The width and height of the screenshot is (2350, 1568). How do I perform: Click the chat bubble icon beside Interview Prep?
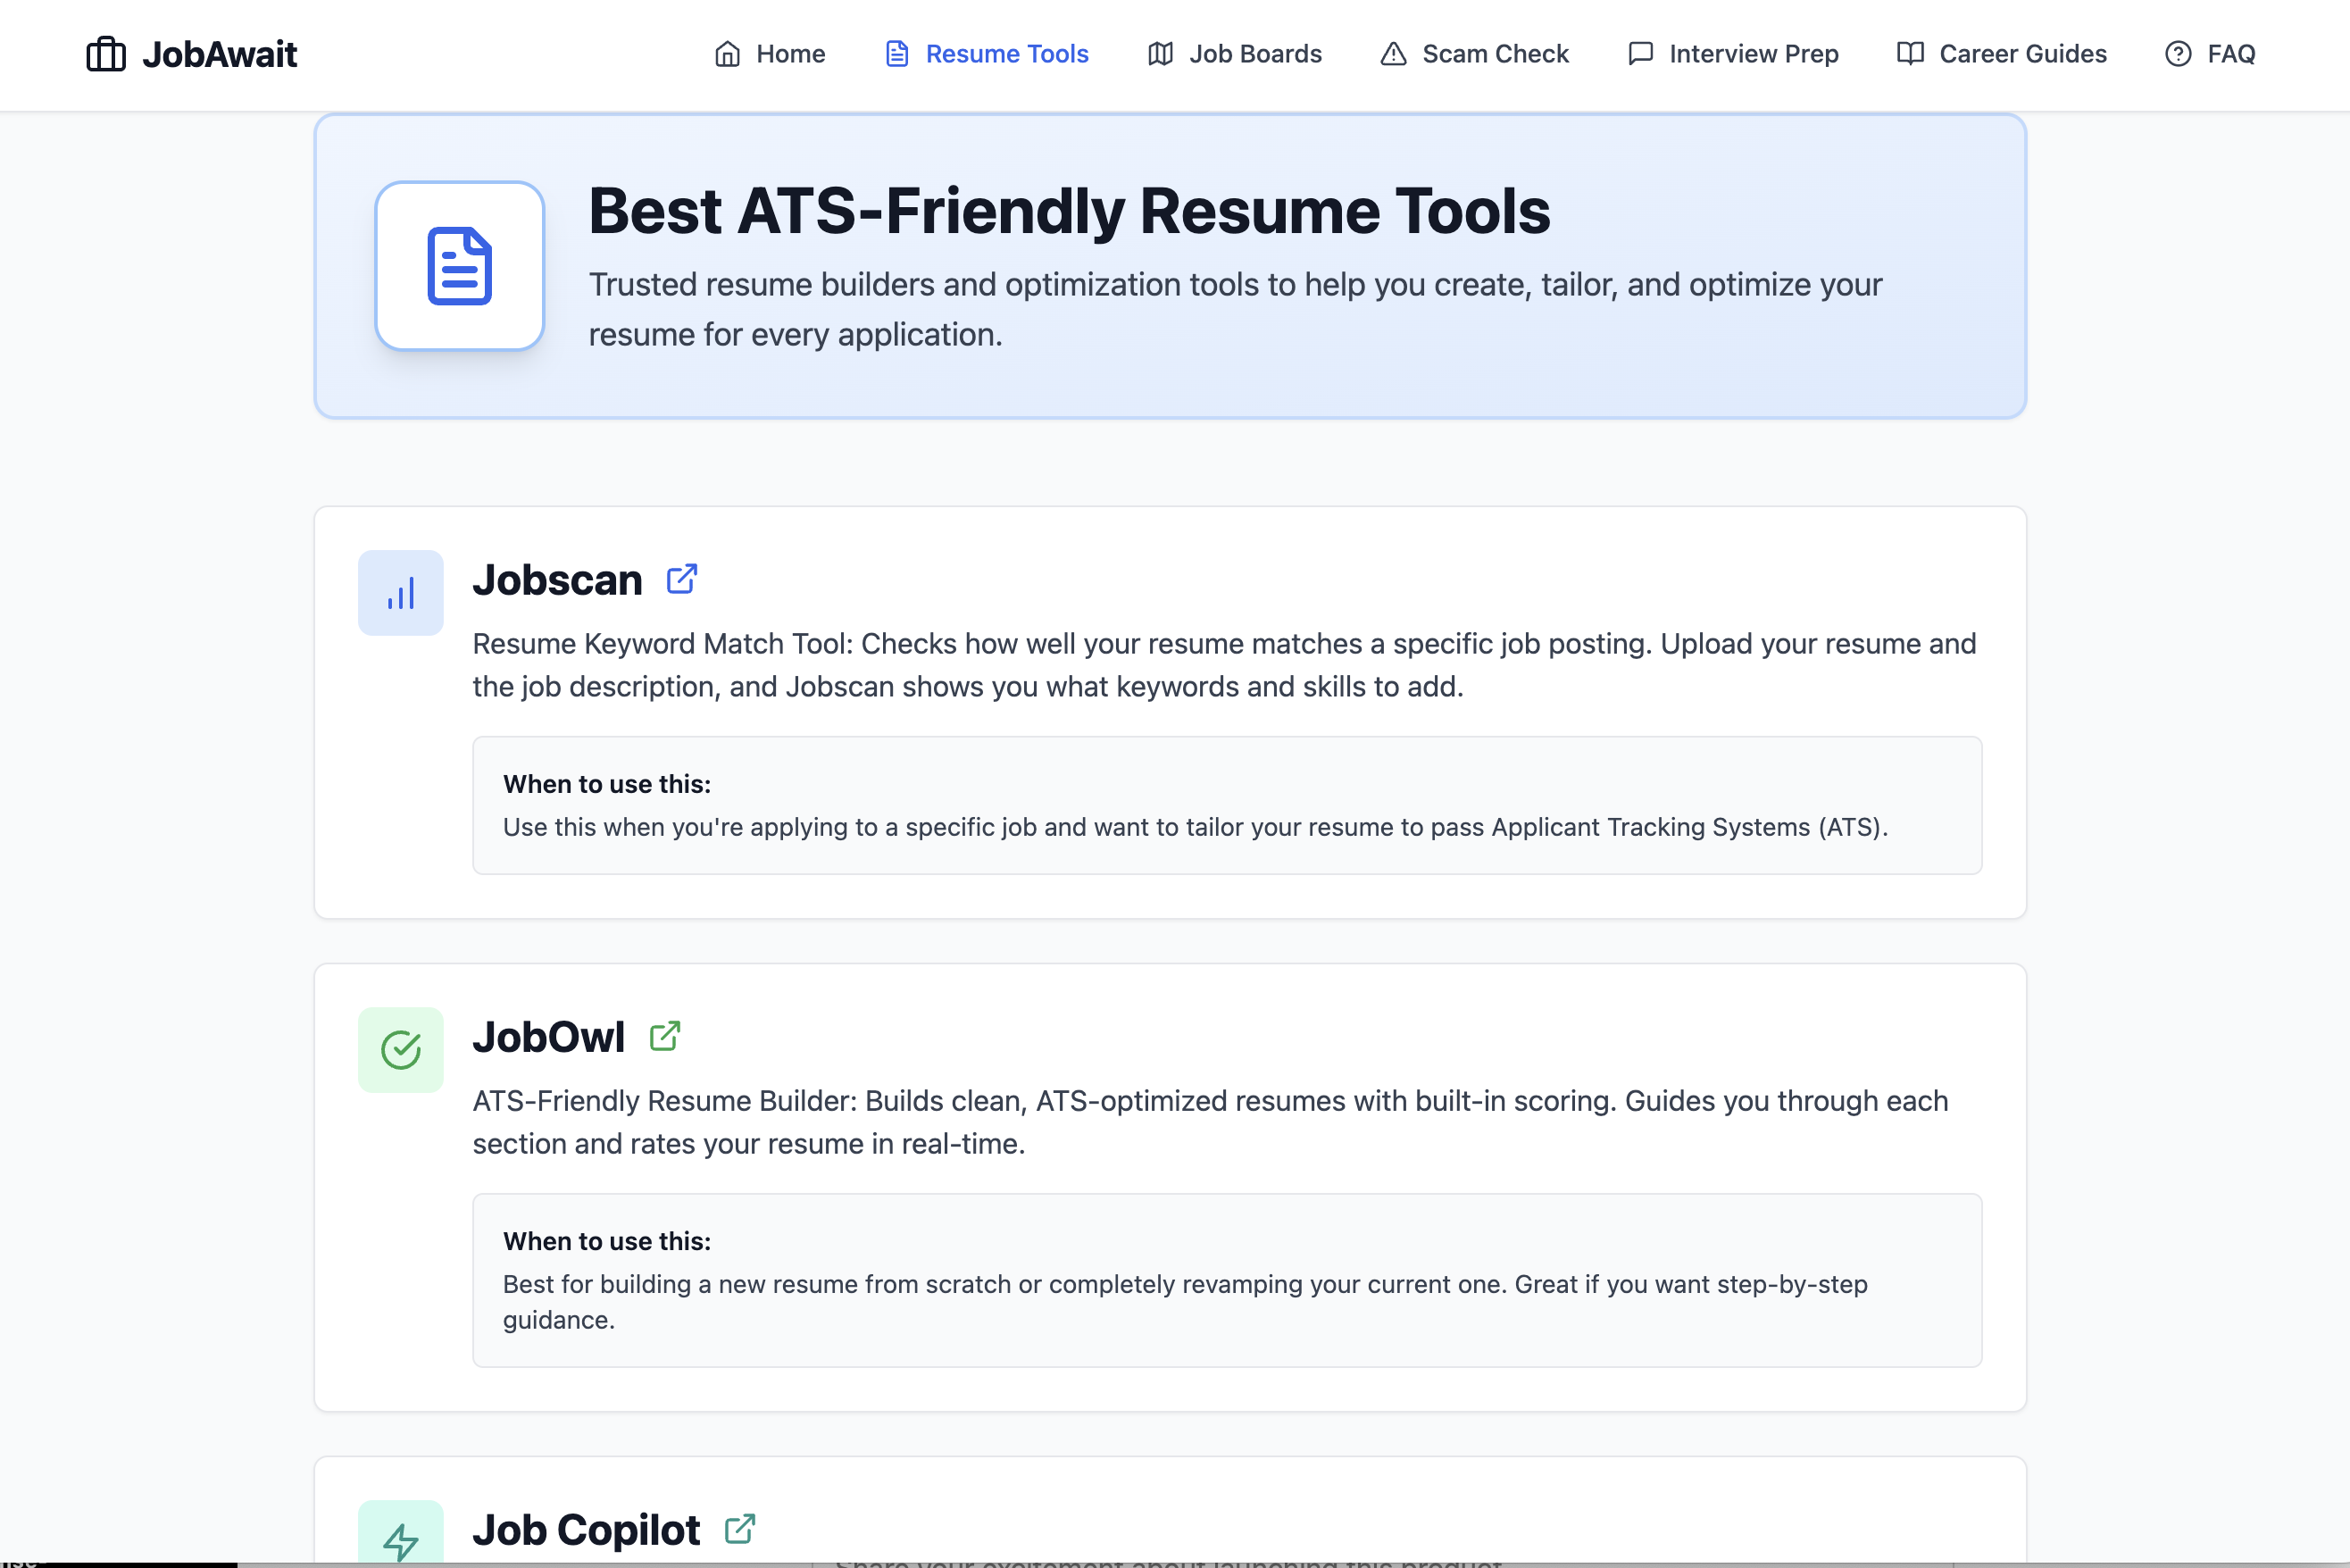pyautogui.click(x=1639, y=54)
